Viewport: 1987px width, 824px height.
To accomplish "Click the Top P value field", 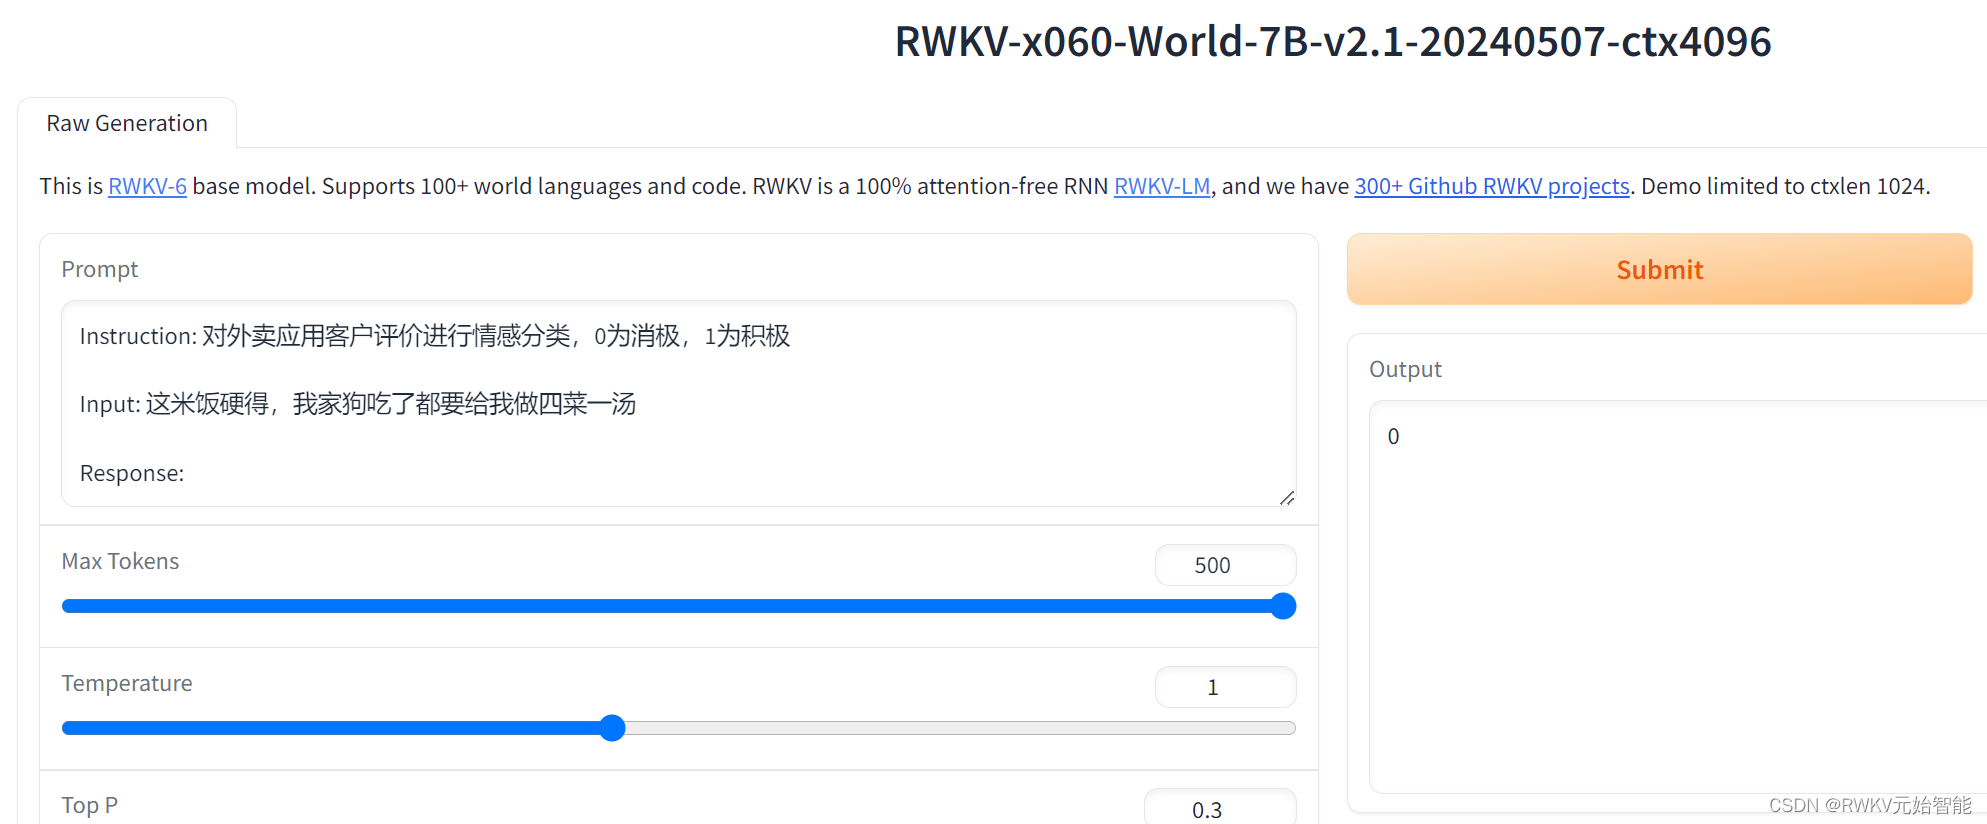I will click(x=1220, y=808).
